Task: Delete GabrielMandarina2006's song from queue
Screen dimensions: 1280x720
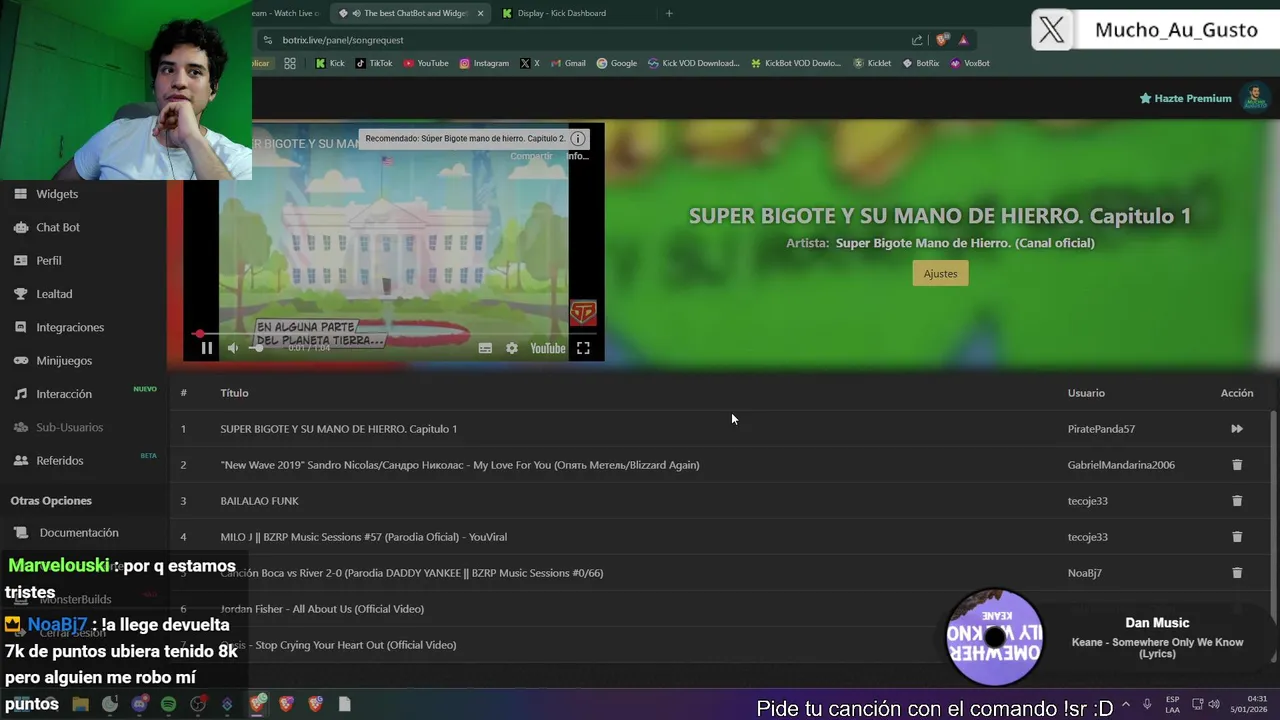Action: click(x=1237, y=465)
